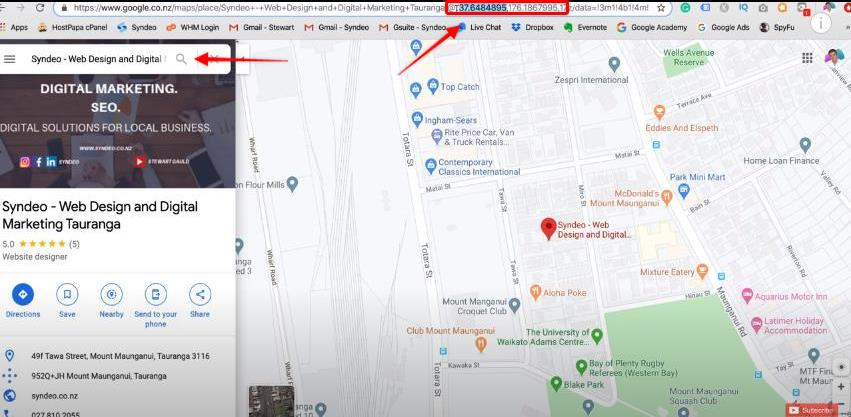Open the Google account profile avatar
The image size is (851, 417).
pyautogui.click(x=834, y=58)
